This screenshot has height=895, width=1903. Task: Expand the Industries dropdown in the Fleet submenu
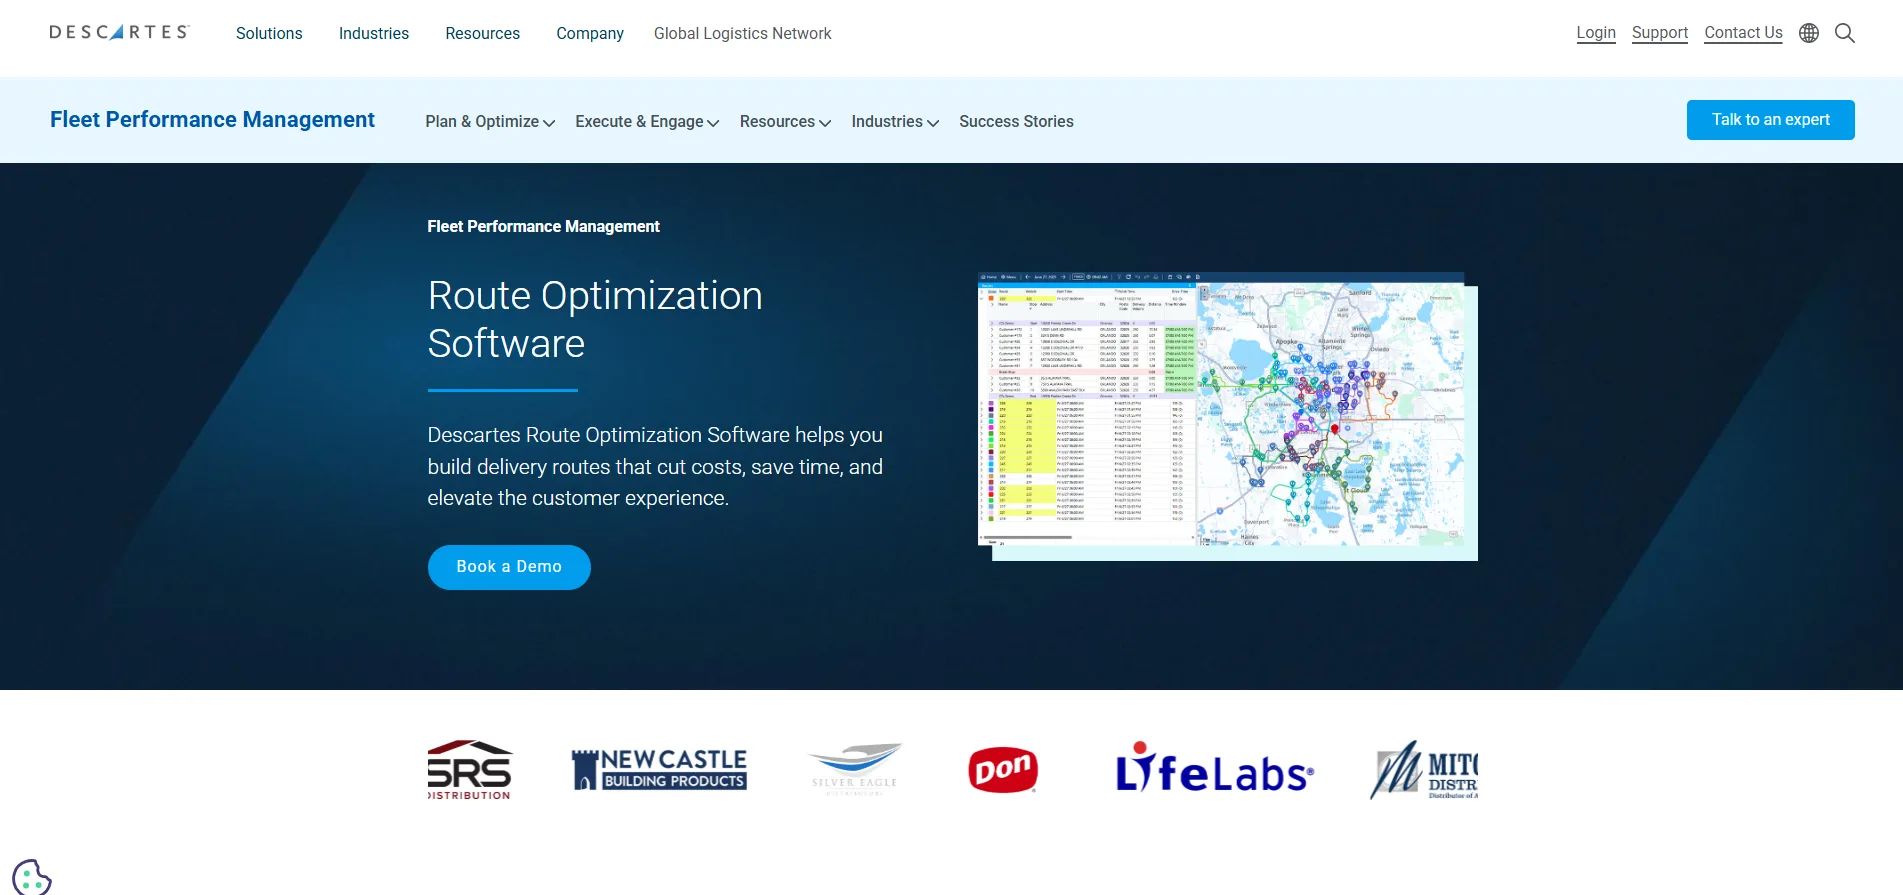(x=895, y=121)
